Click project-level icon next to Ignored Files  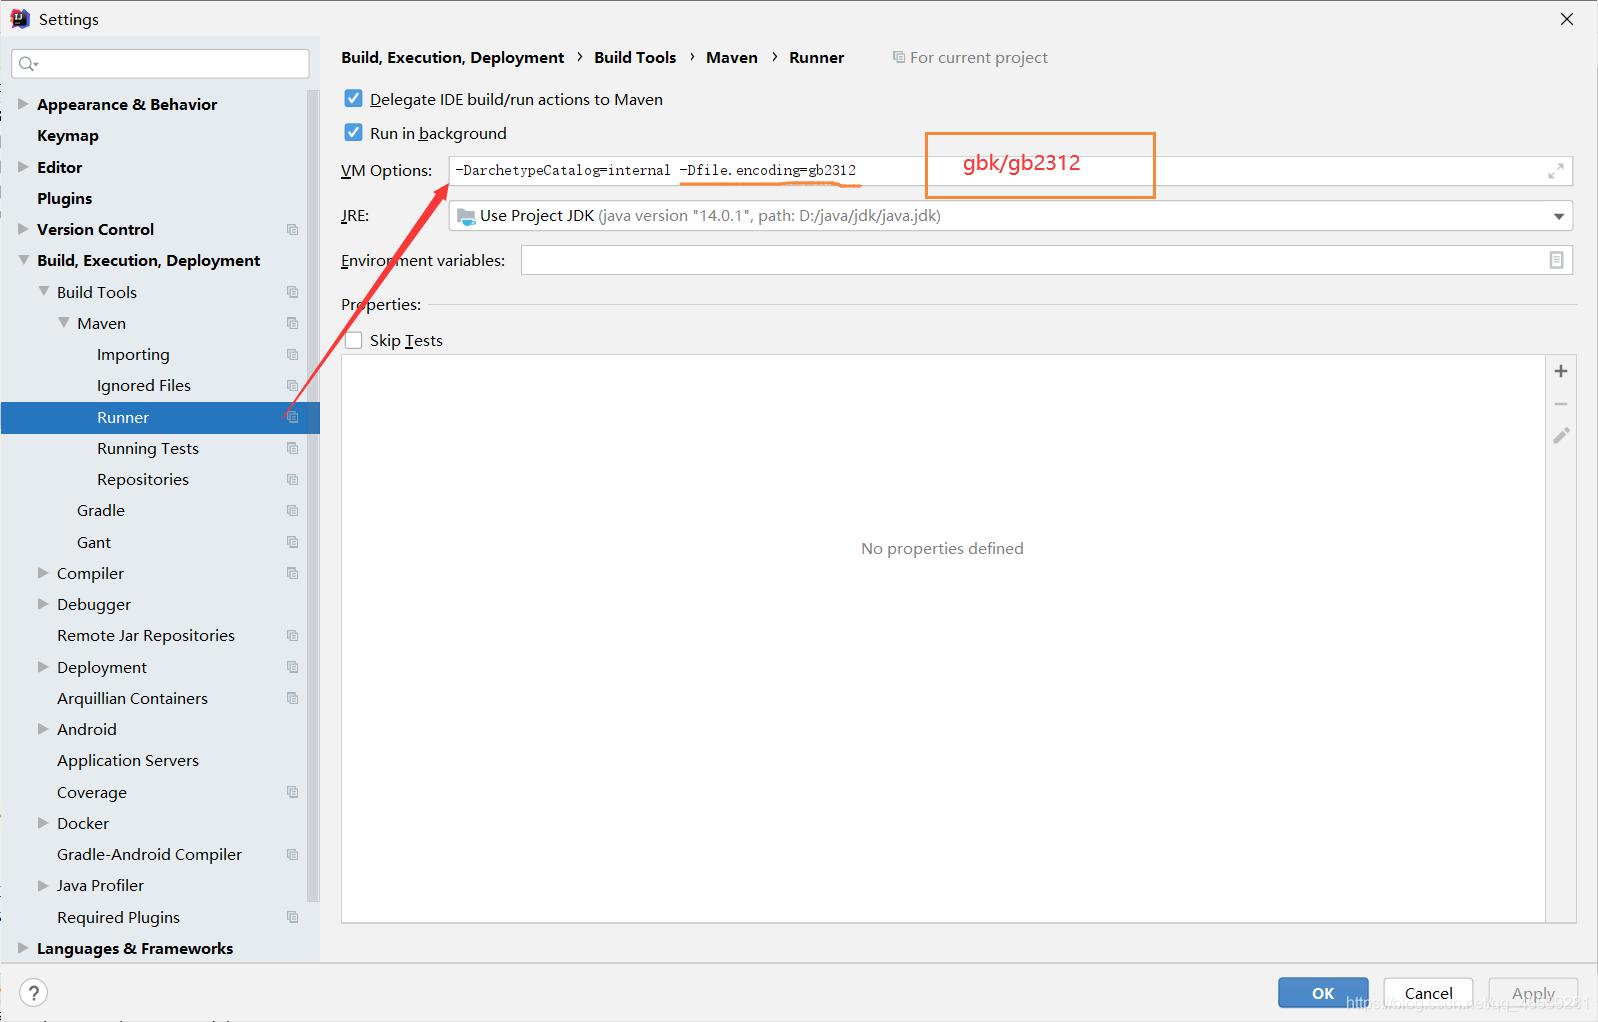pos(292,386)
